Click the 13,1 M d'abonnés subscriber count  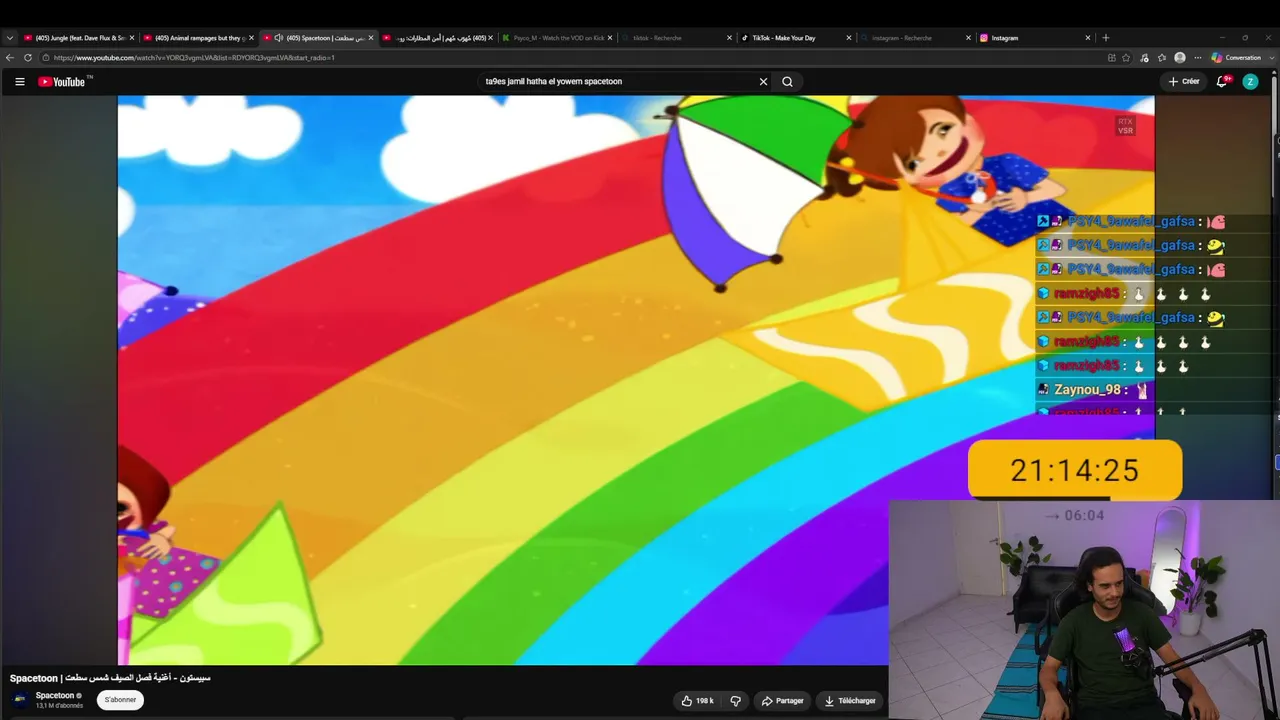[x=59, y=706]
